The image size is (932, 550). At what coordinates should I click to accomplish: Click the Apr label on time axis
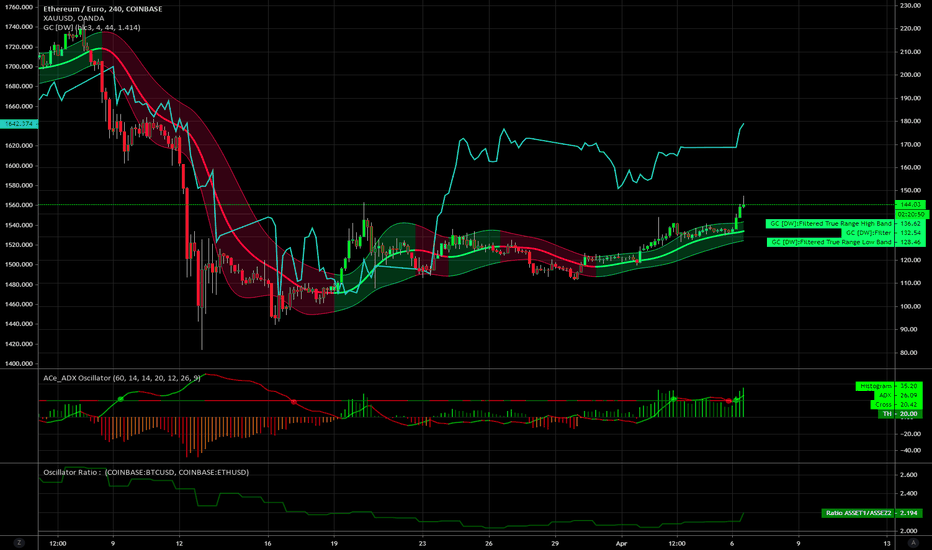[622, 543]
